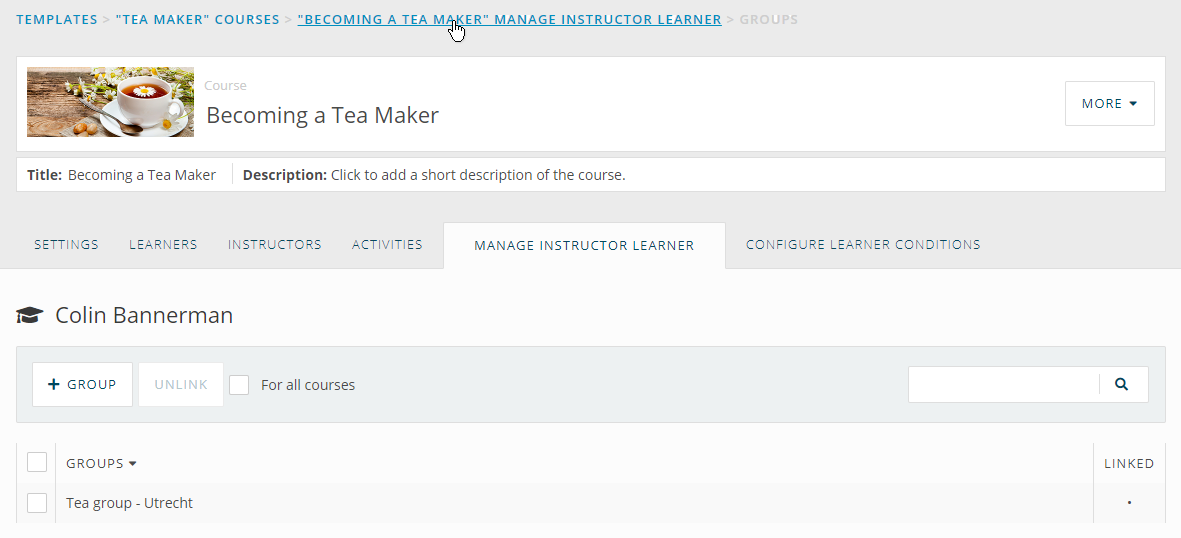Open the MORE dropdown menu
Screen dimensions: 1181x538
click(x=1109, y=103)
